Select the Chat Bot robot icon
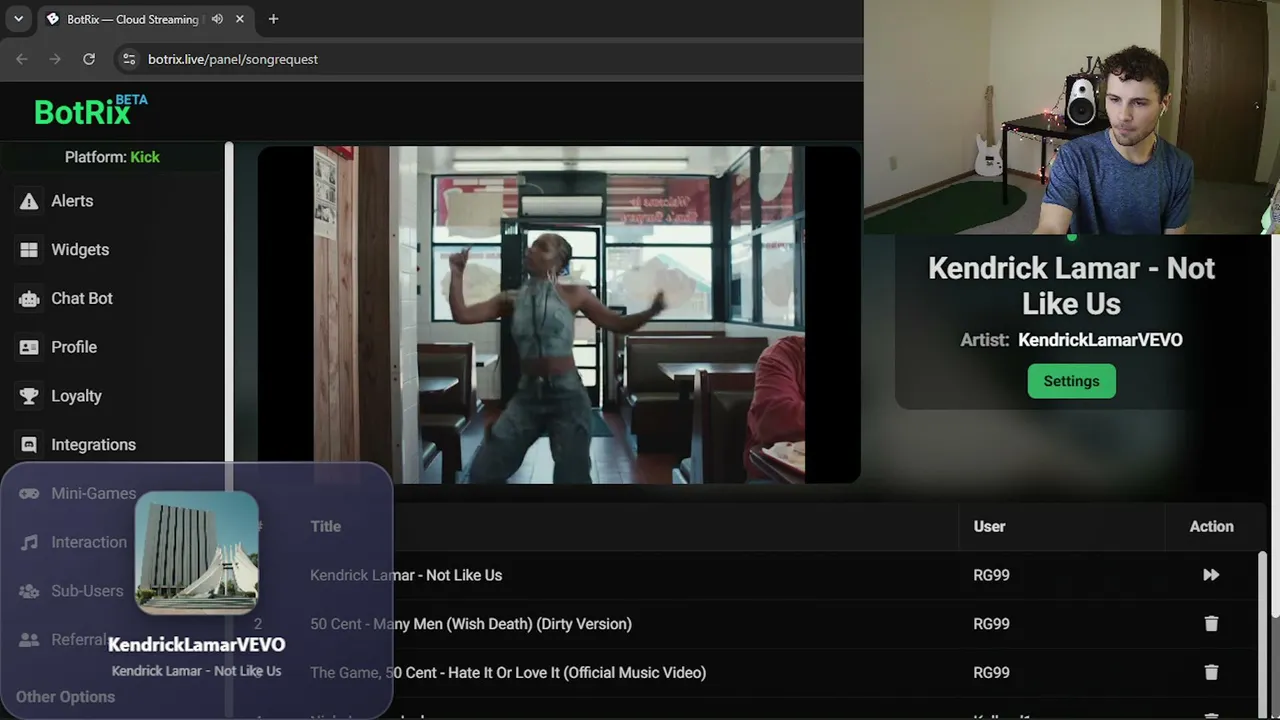The height and width of the screenshot is (720, 1280). 29,298
